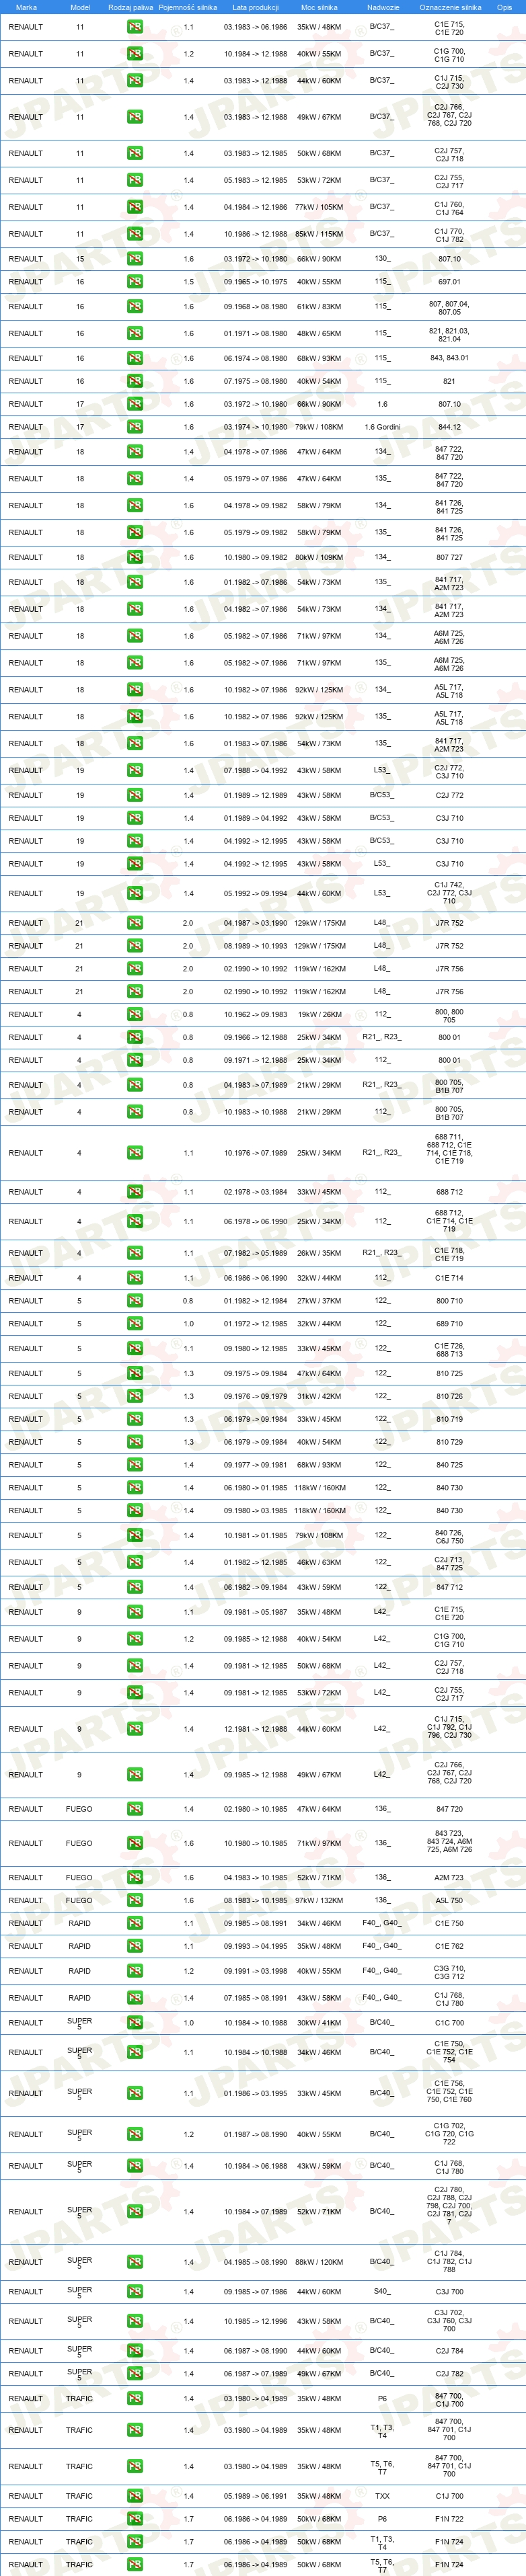
Task: Click fuel icon in Renault 5 0.8 row
Action: coord(134,1301)
